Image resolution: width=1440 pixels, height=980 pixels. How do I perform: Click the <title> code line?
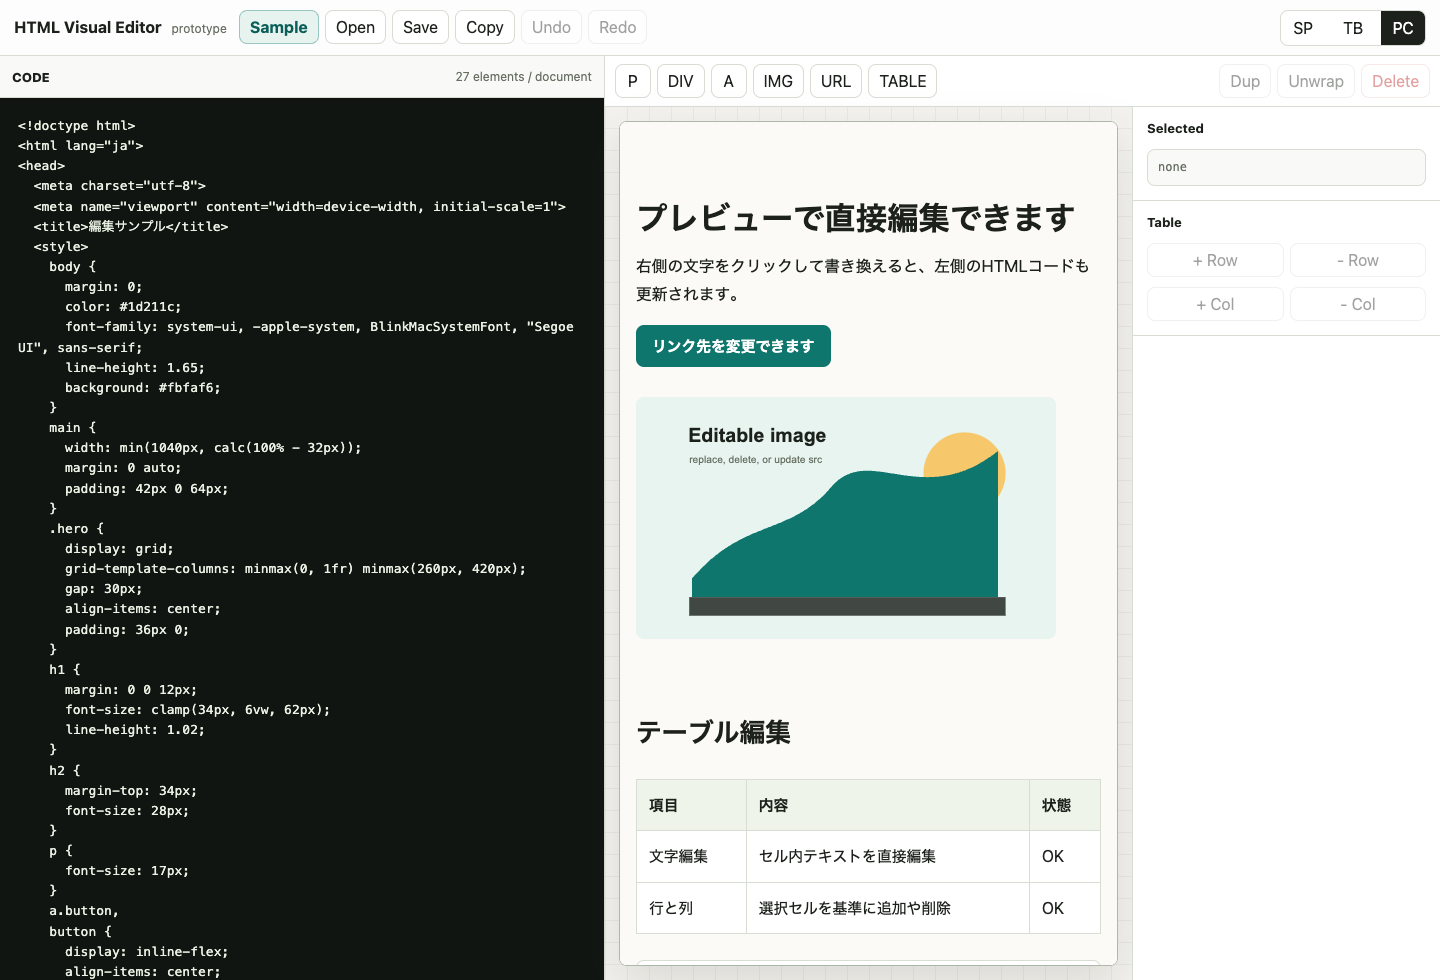click(131, 227)
